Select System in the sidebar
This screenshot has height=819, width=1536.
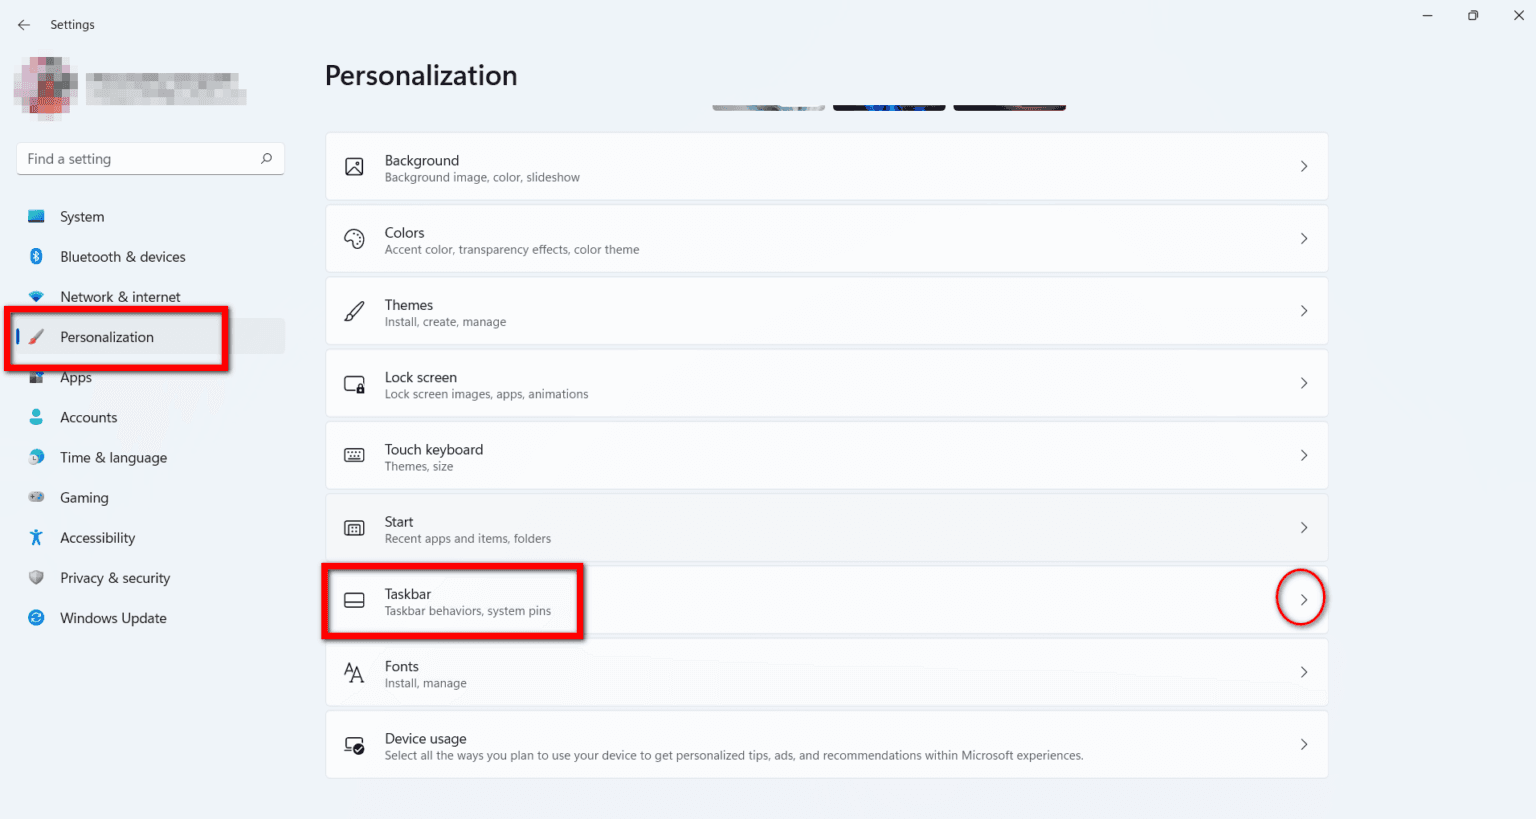tap(81, 216)
